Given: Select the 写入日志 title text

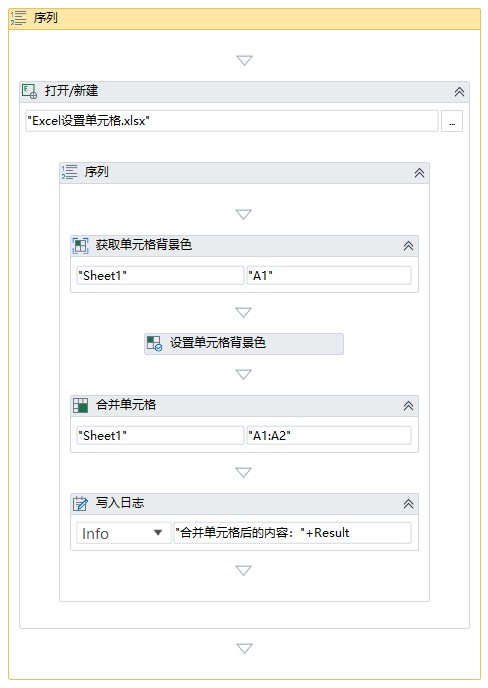Looking at the screenshot, I should [x=120, y=503].
